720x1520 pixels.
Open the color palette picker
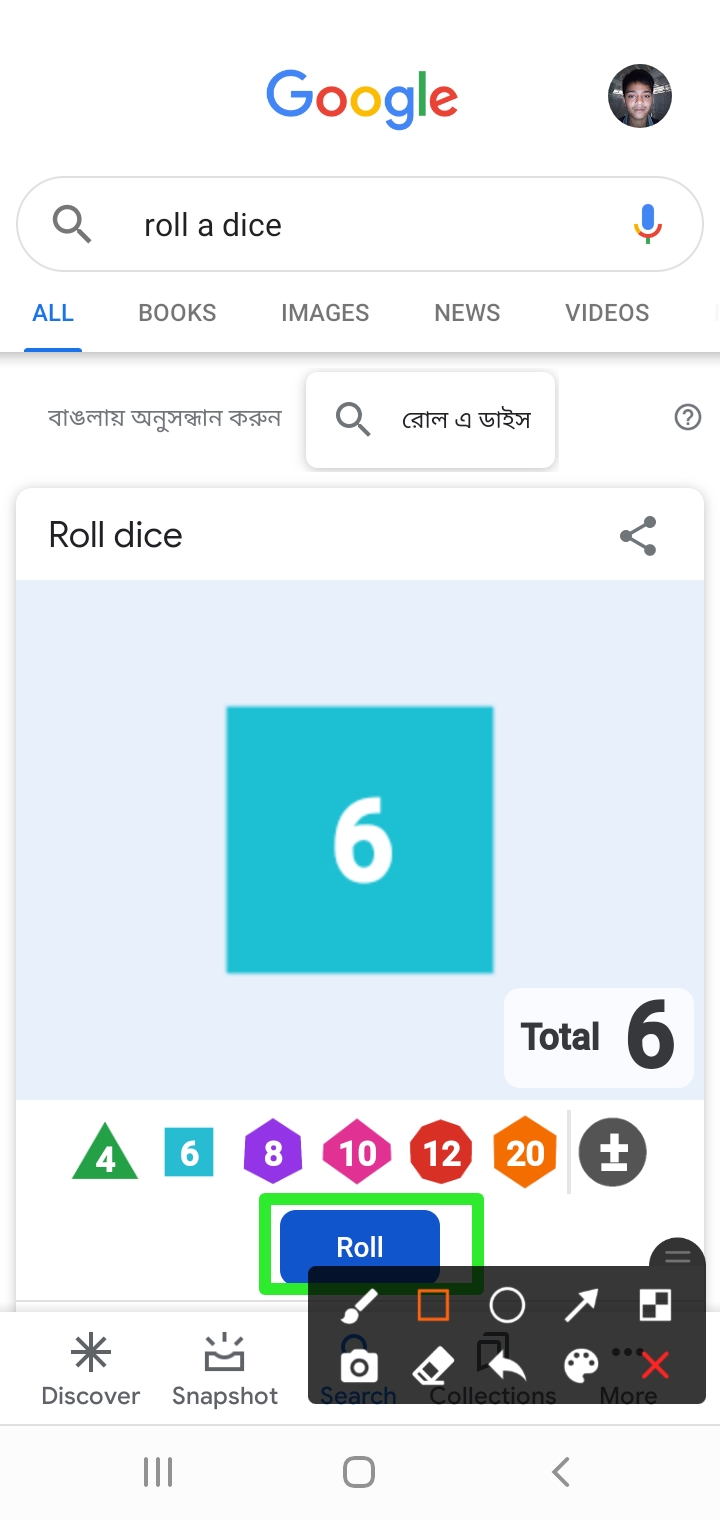coord(581,1365)
